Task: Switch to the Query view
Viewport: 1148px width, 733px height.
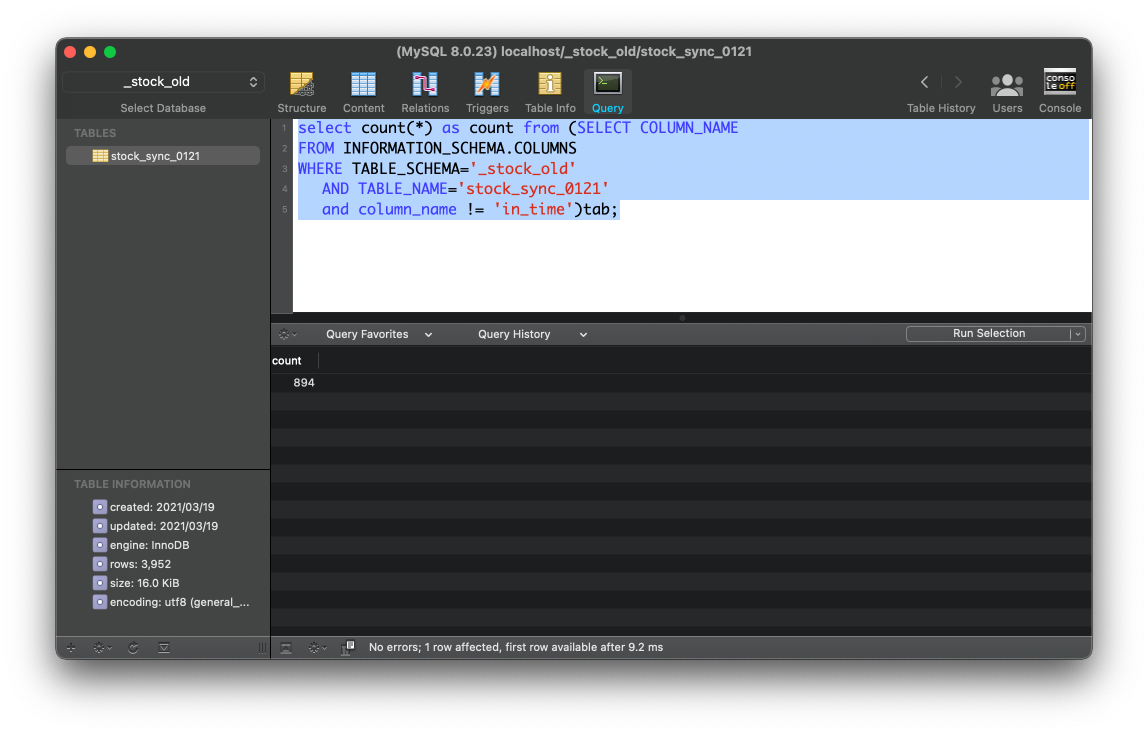Action: tap(608, 92)
